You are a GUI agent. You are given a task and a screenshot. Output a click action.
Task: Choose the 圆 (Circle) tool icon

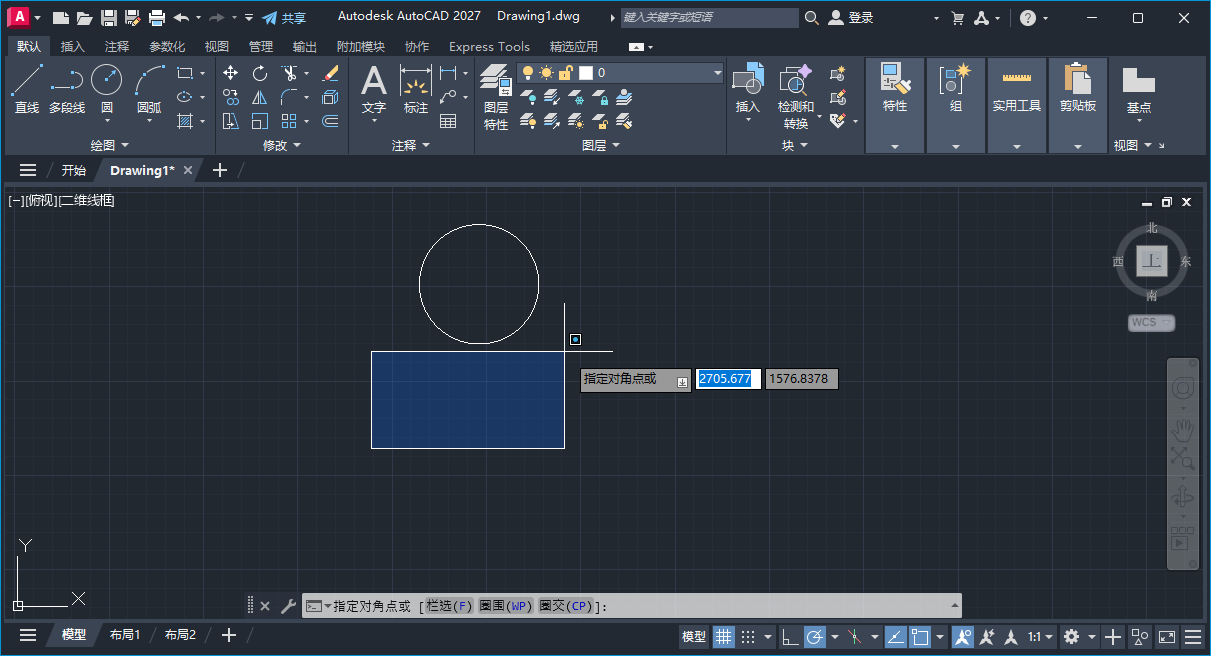point(107,80)
